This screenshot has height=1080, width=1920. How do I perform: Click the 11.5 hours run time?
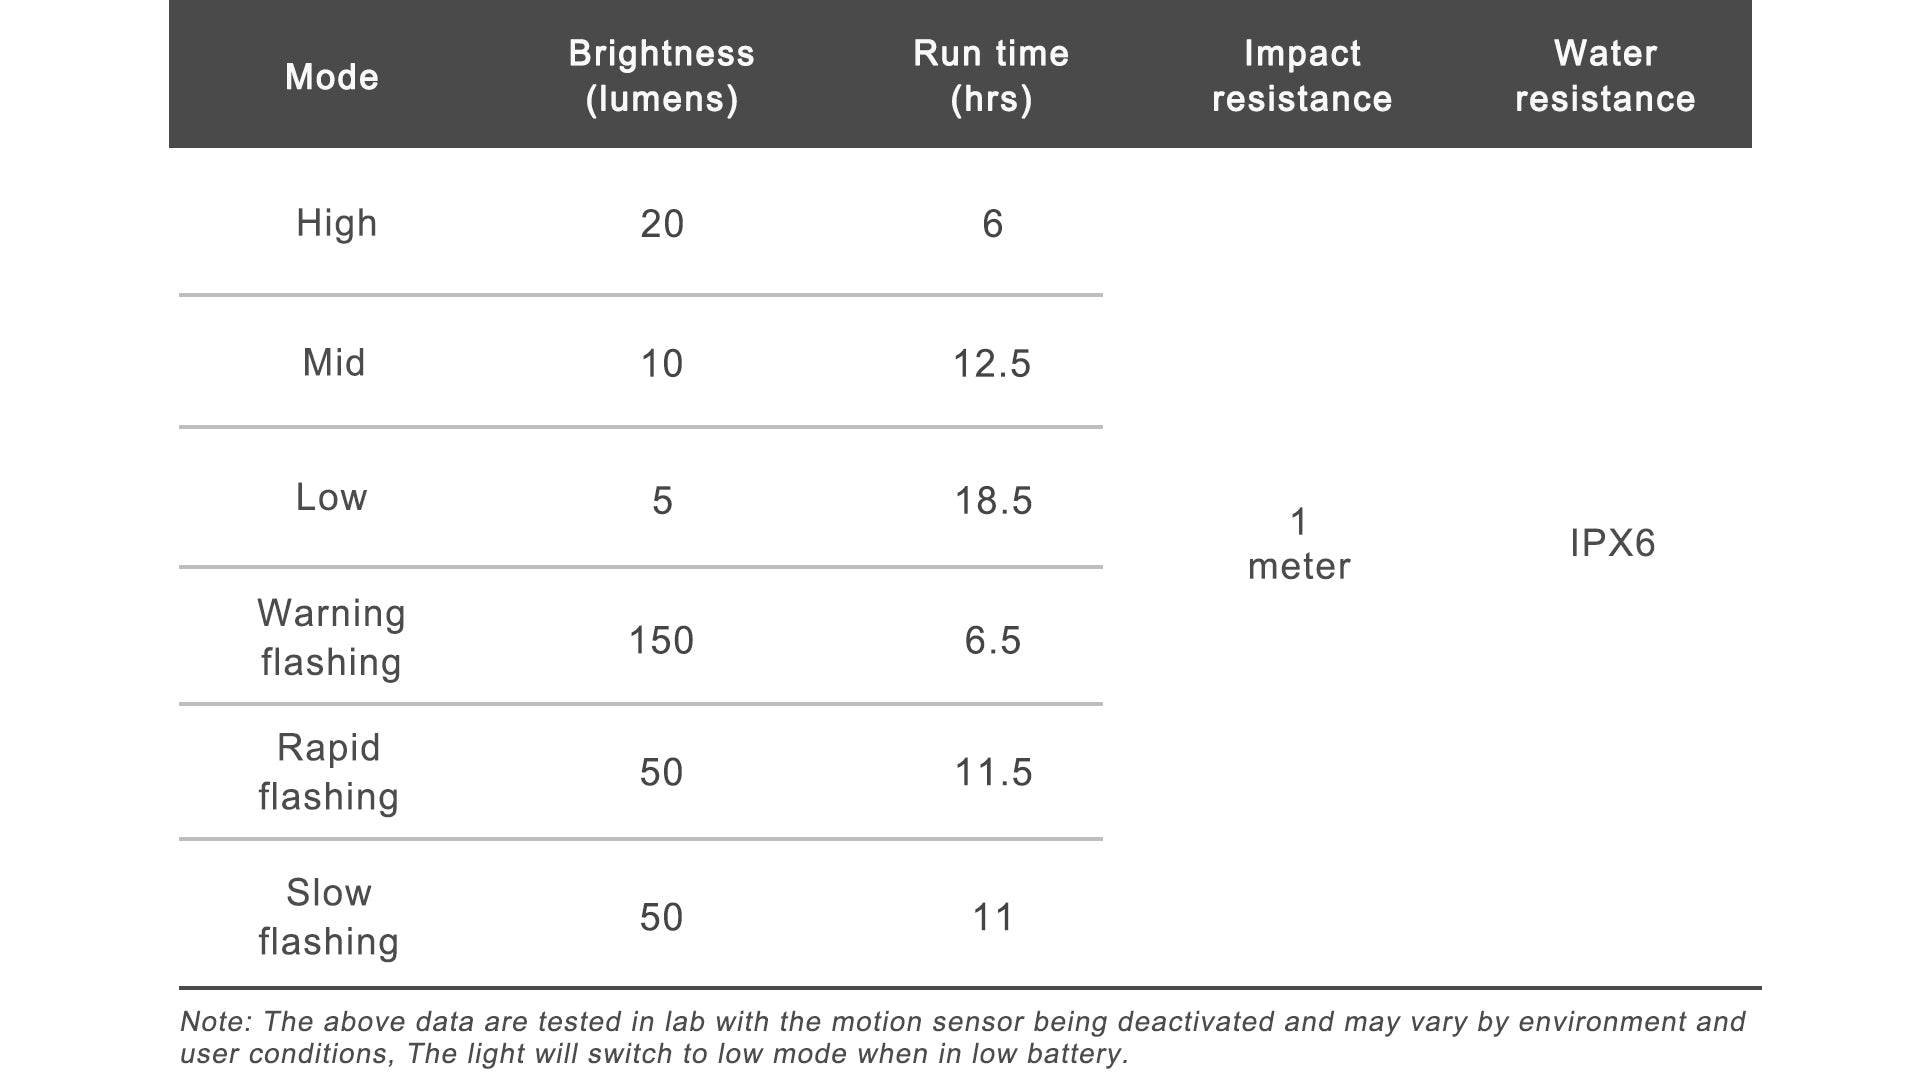tap(993, 772)
